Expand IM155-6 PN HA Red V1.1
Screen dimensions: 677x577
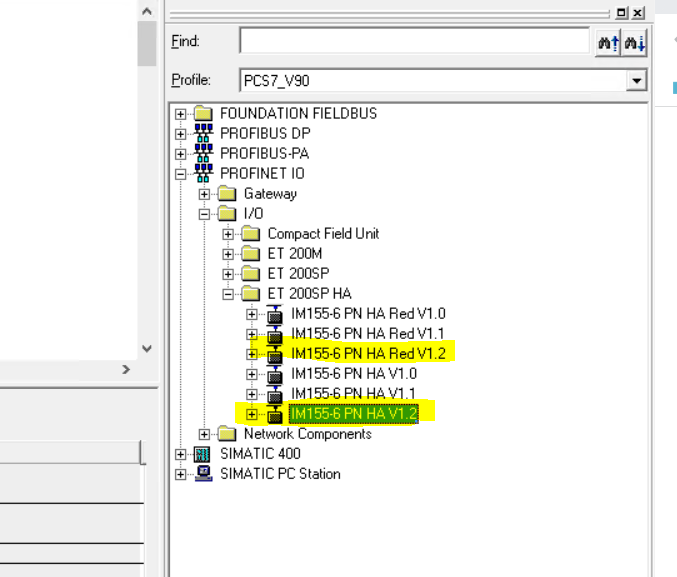pyautogui.click(x=252, y=334)
